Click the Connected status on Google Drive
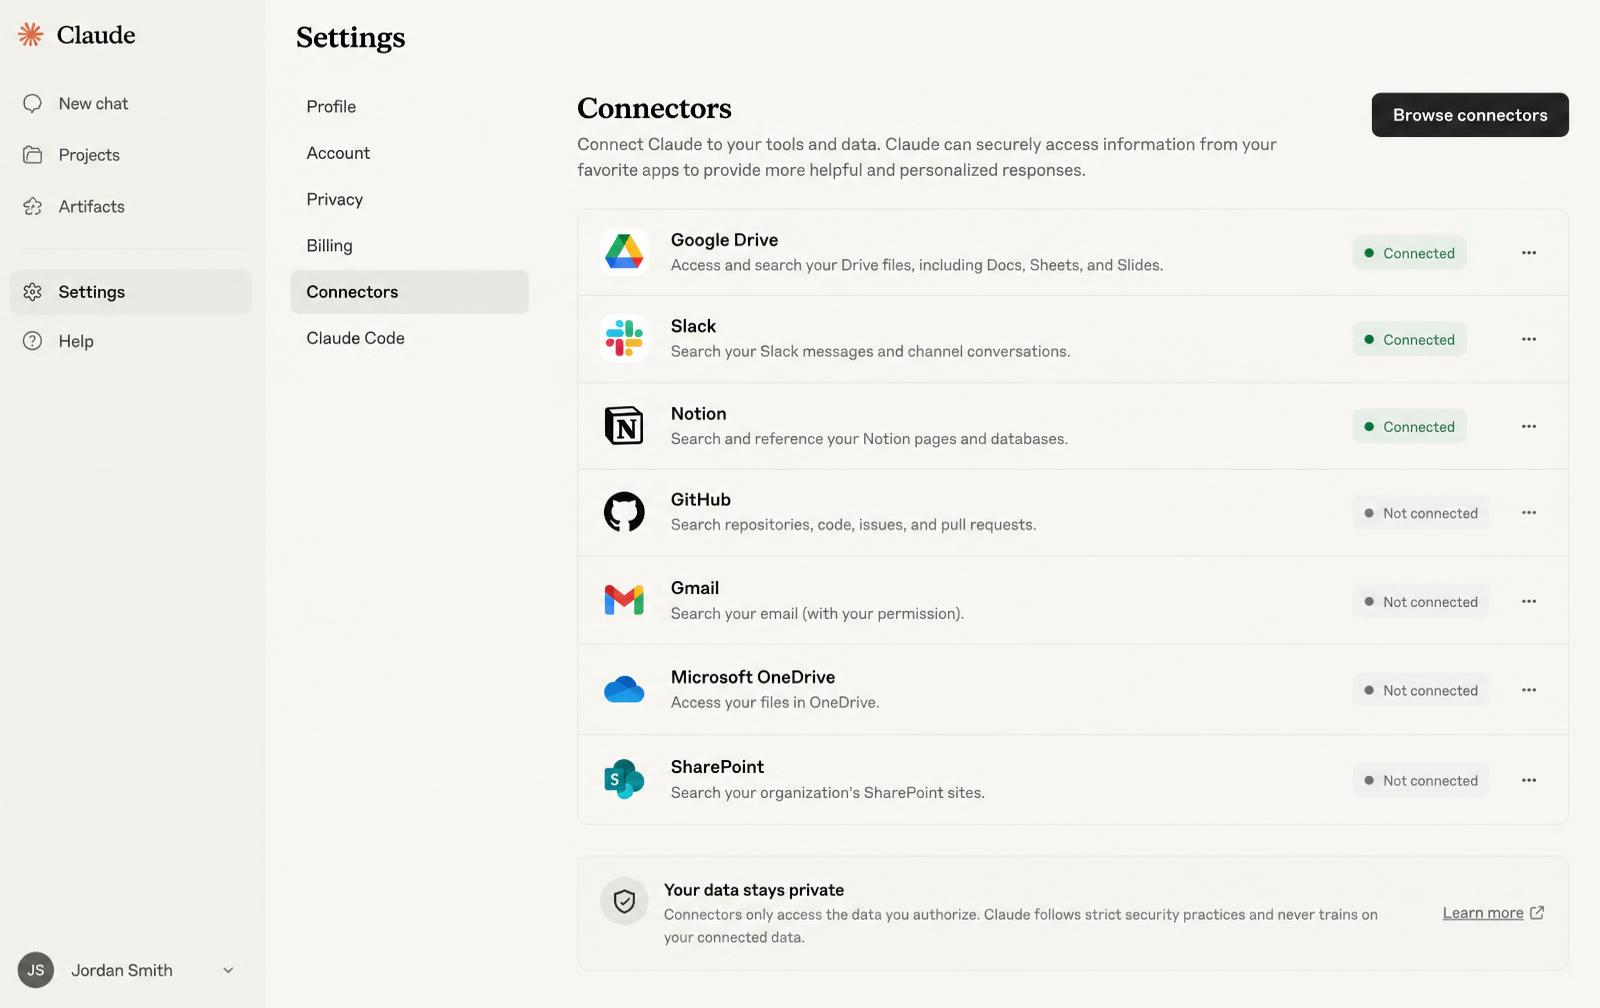This screenshot has width=1600, height=1008. [1410, 253]
